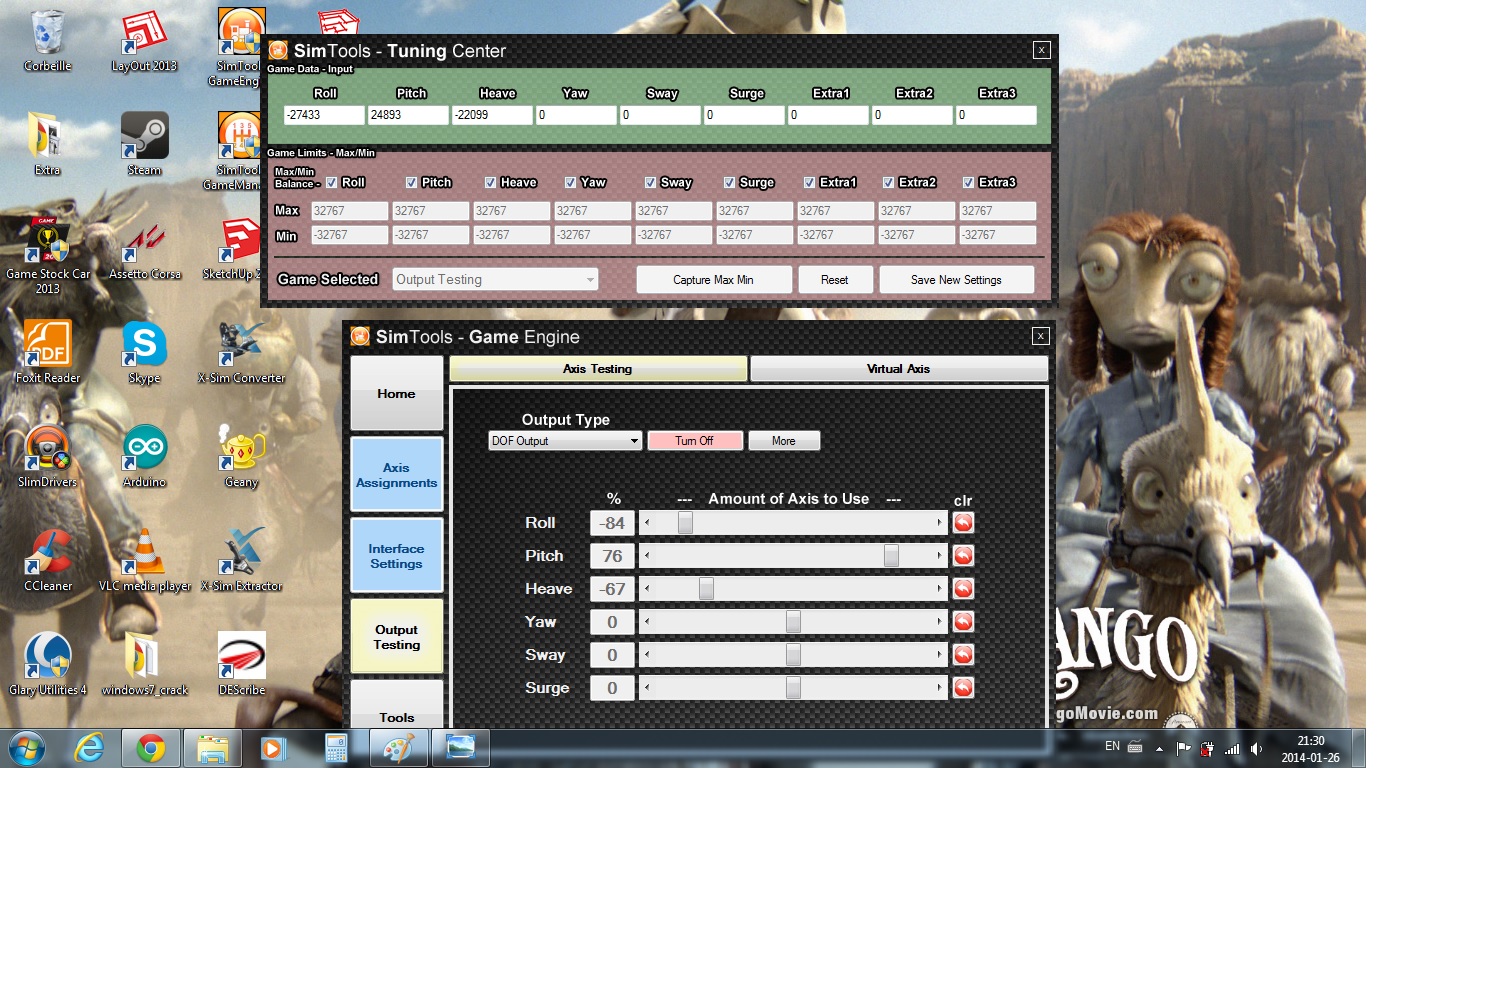Image resolution: width=1500 pixels, height=1001 pixels.
Task: Clear the Yaw axis with its clr icon
Action: tap(963, 621)
